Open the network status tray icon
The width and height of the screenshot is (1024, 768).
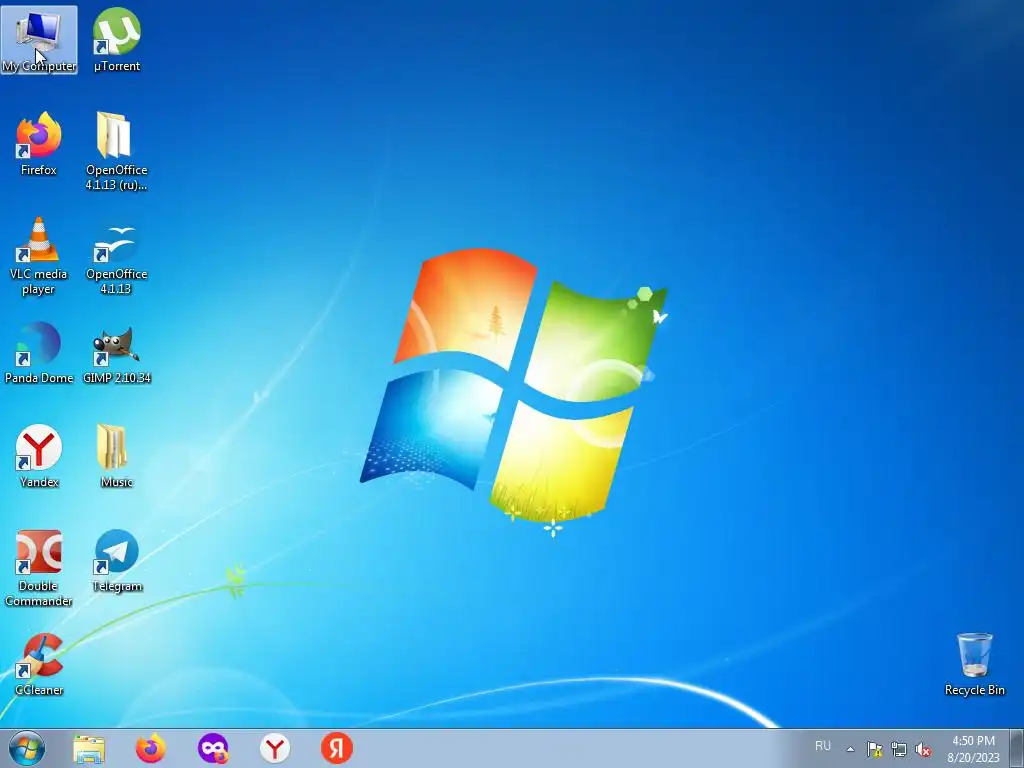coord(899,749)
